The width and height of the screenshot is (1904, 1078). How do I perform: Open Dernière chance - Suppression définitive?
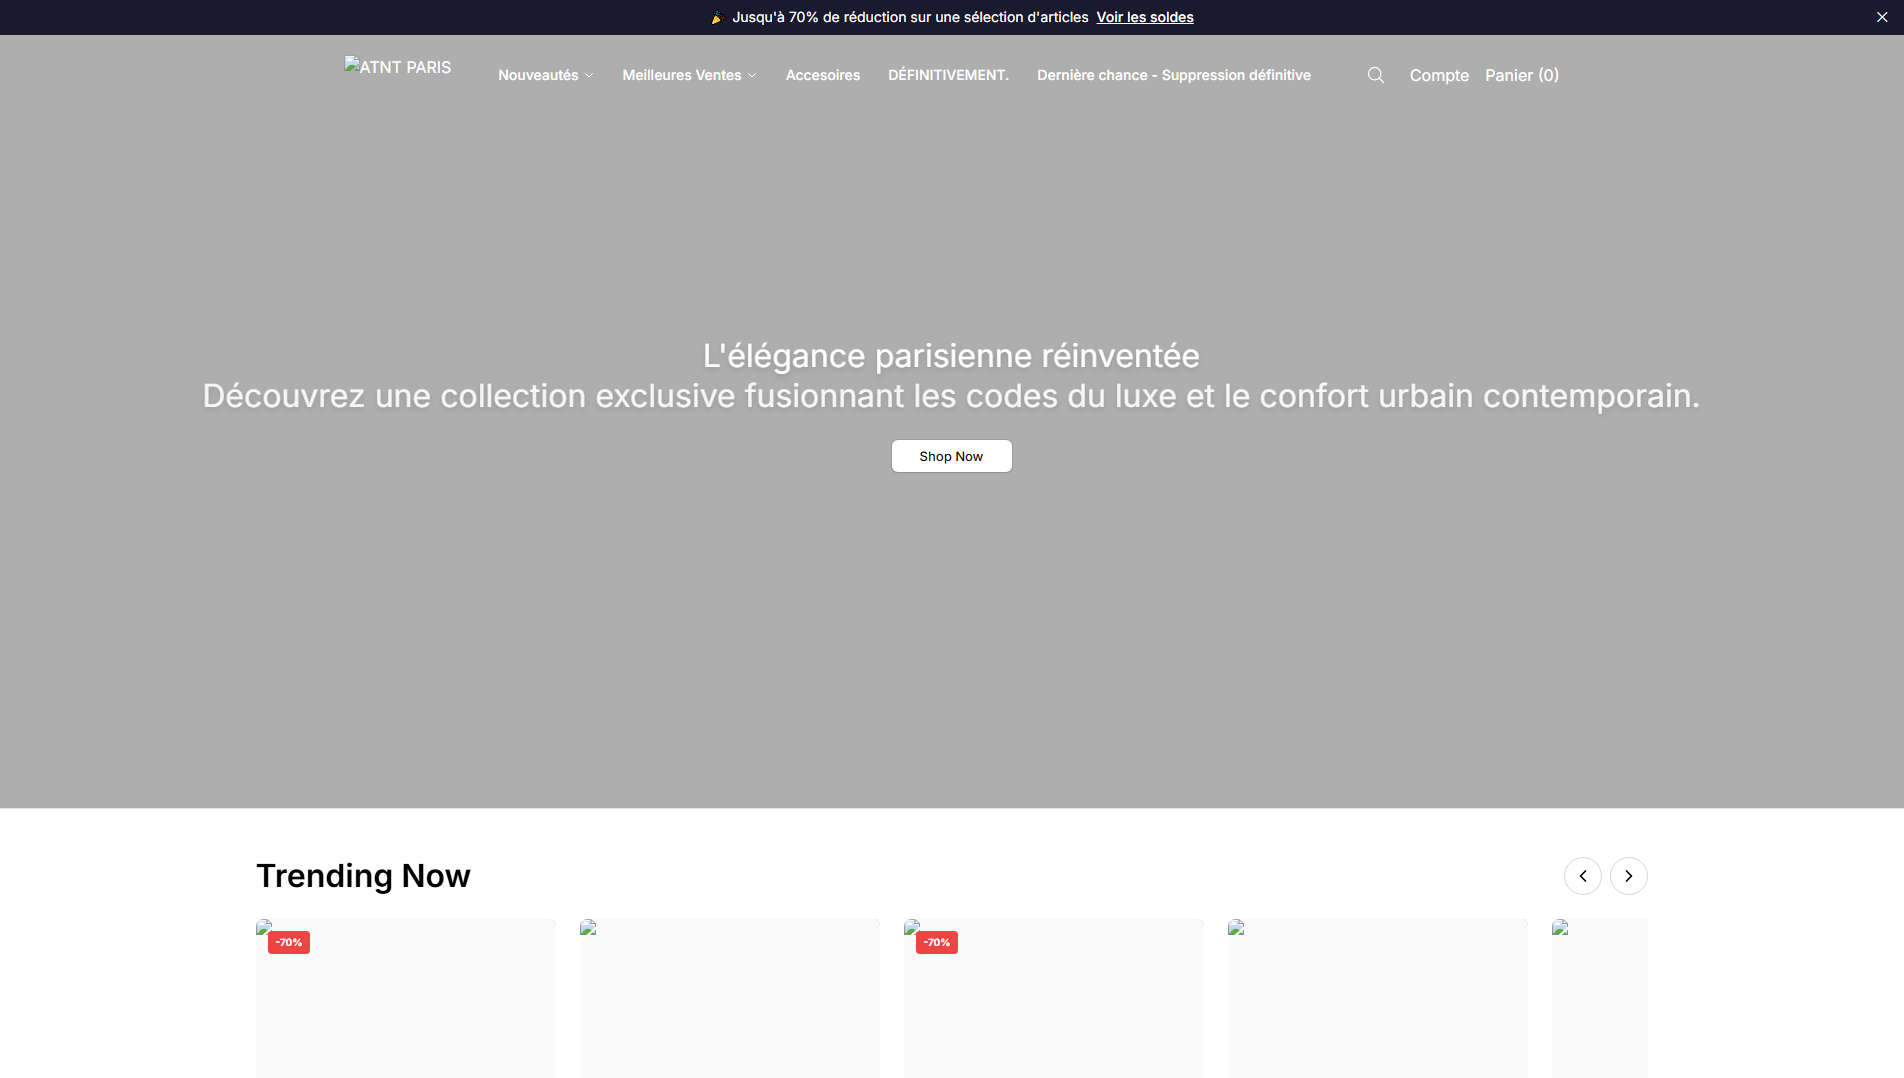(x=1174, y=75)
